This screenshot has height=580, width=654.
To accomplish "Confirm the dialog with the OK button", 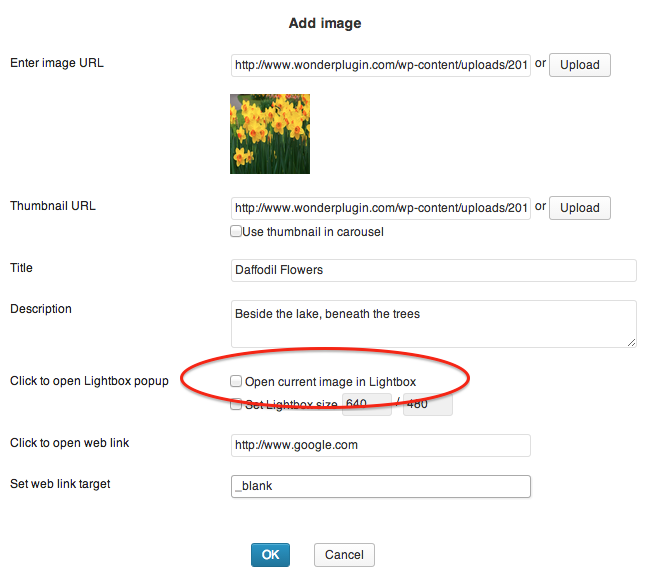I will [270, 554].
